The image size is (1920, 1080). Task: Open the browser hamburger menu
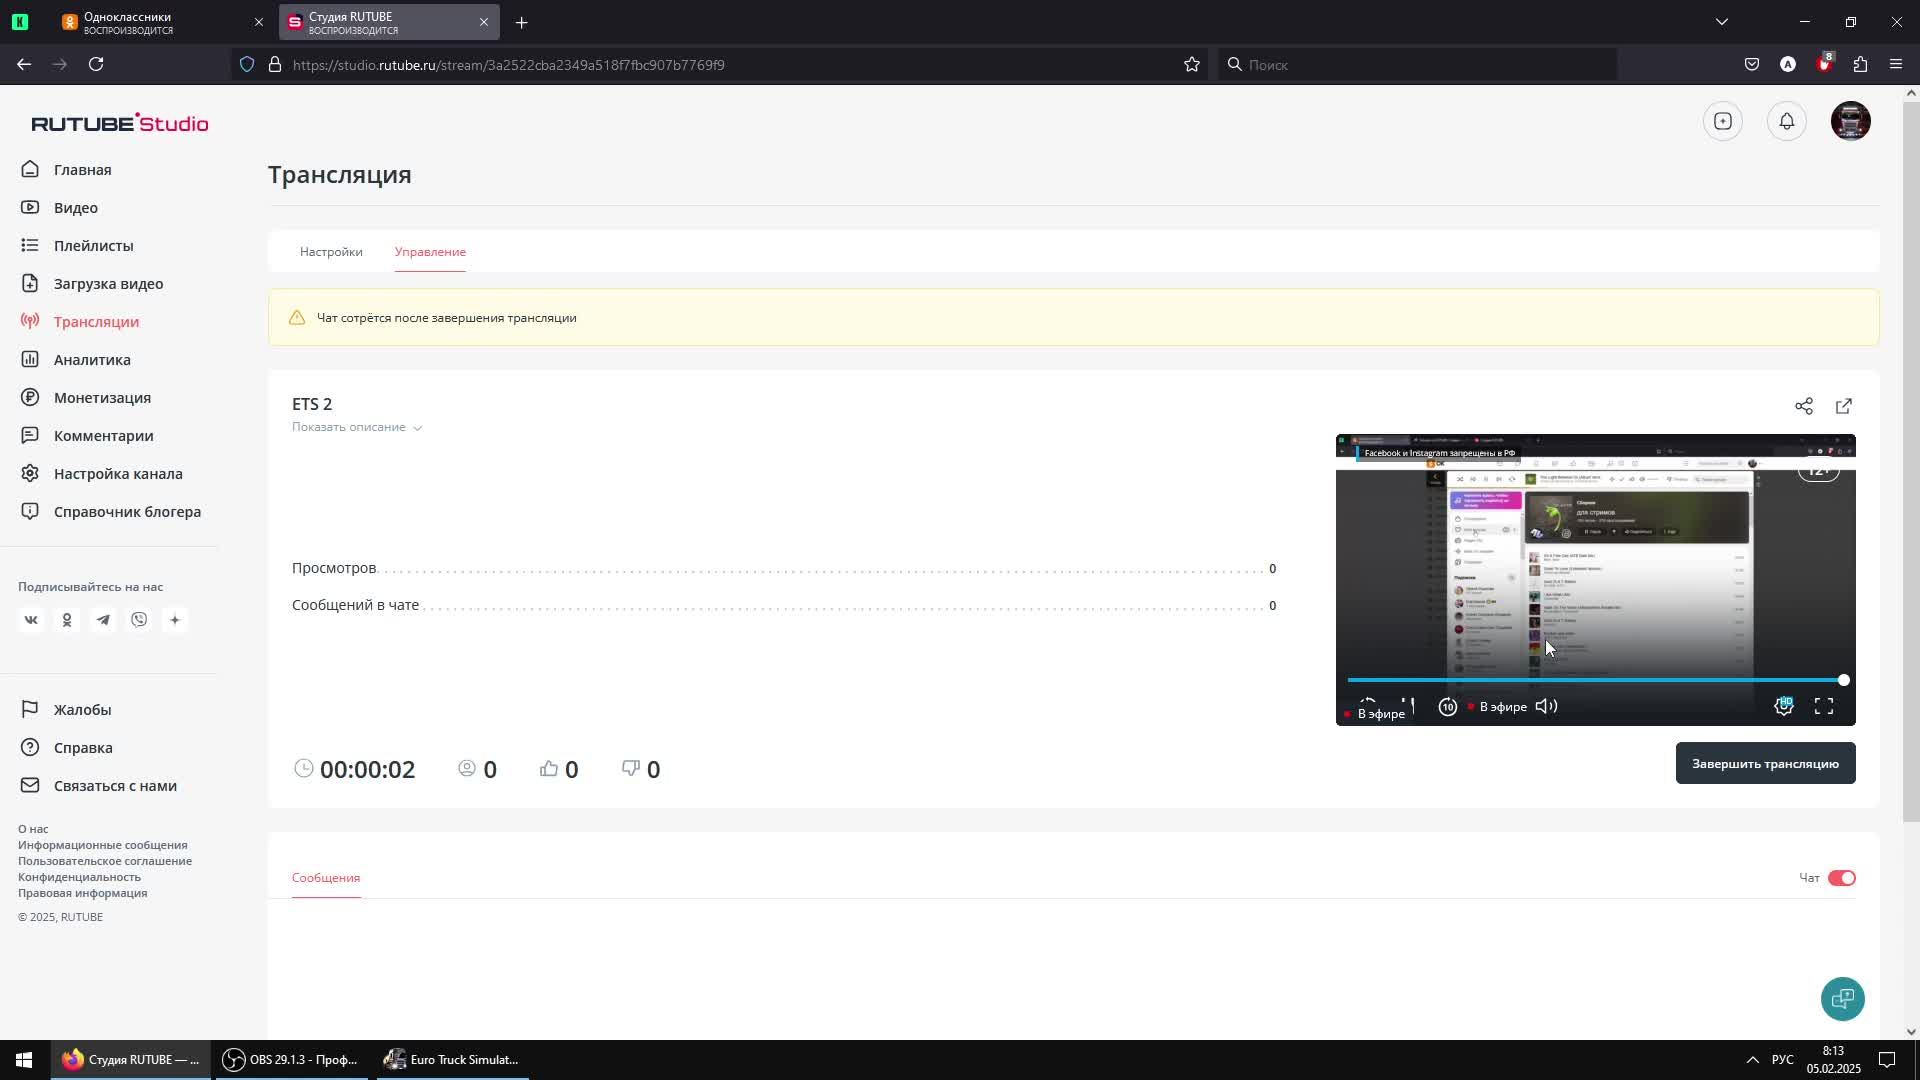point(1896,64)
